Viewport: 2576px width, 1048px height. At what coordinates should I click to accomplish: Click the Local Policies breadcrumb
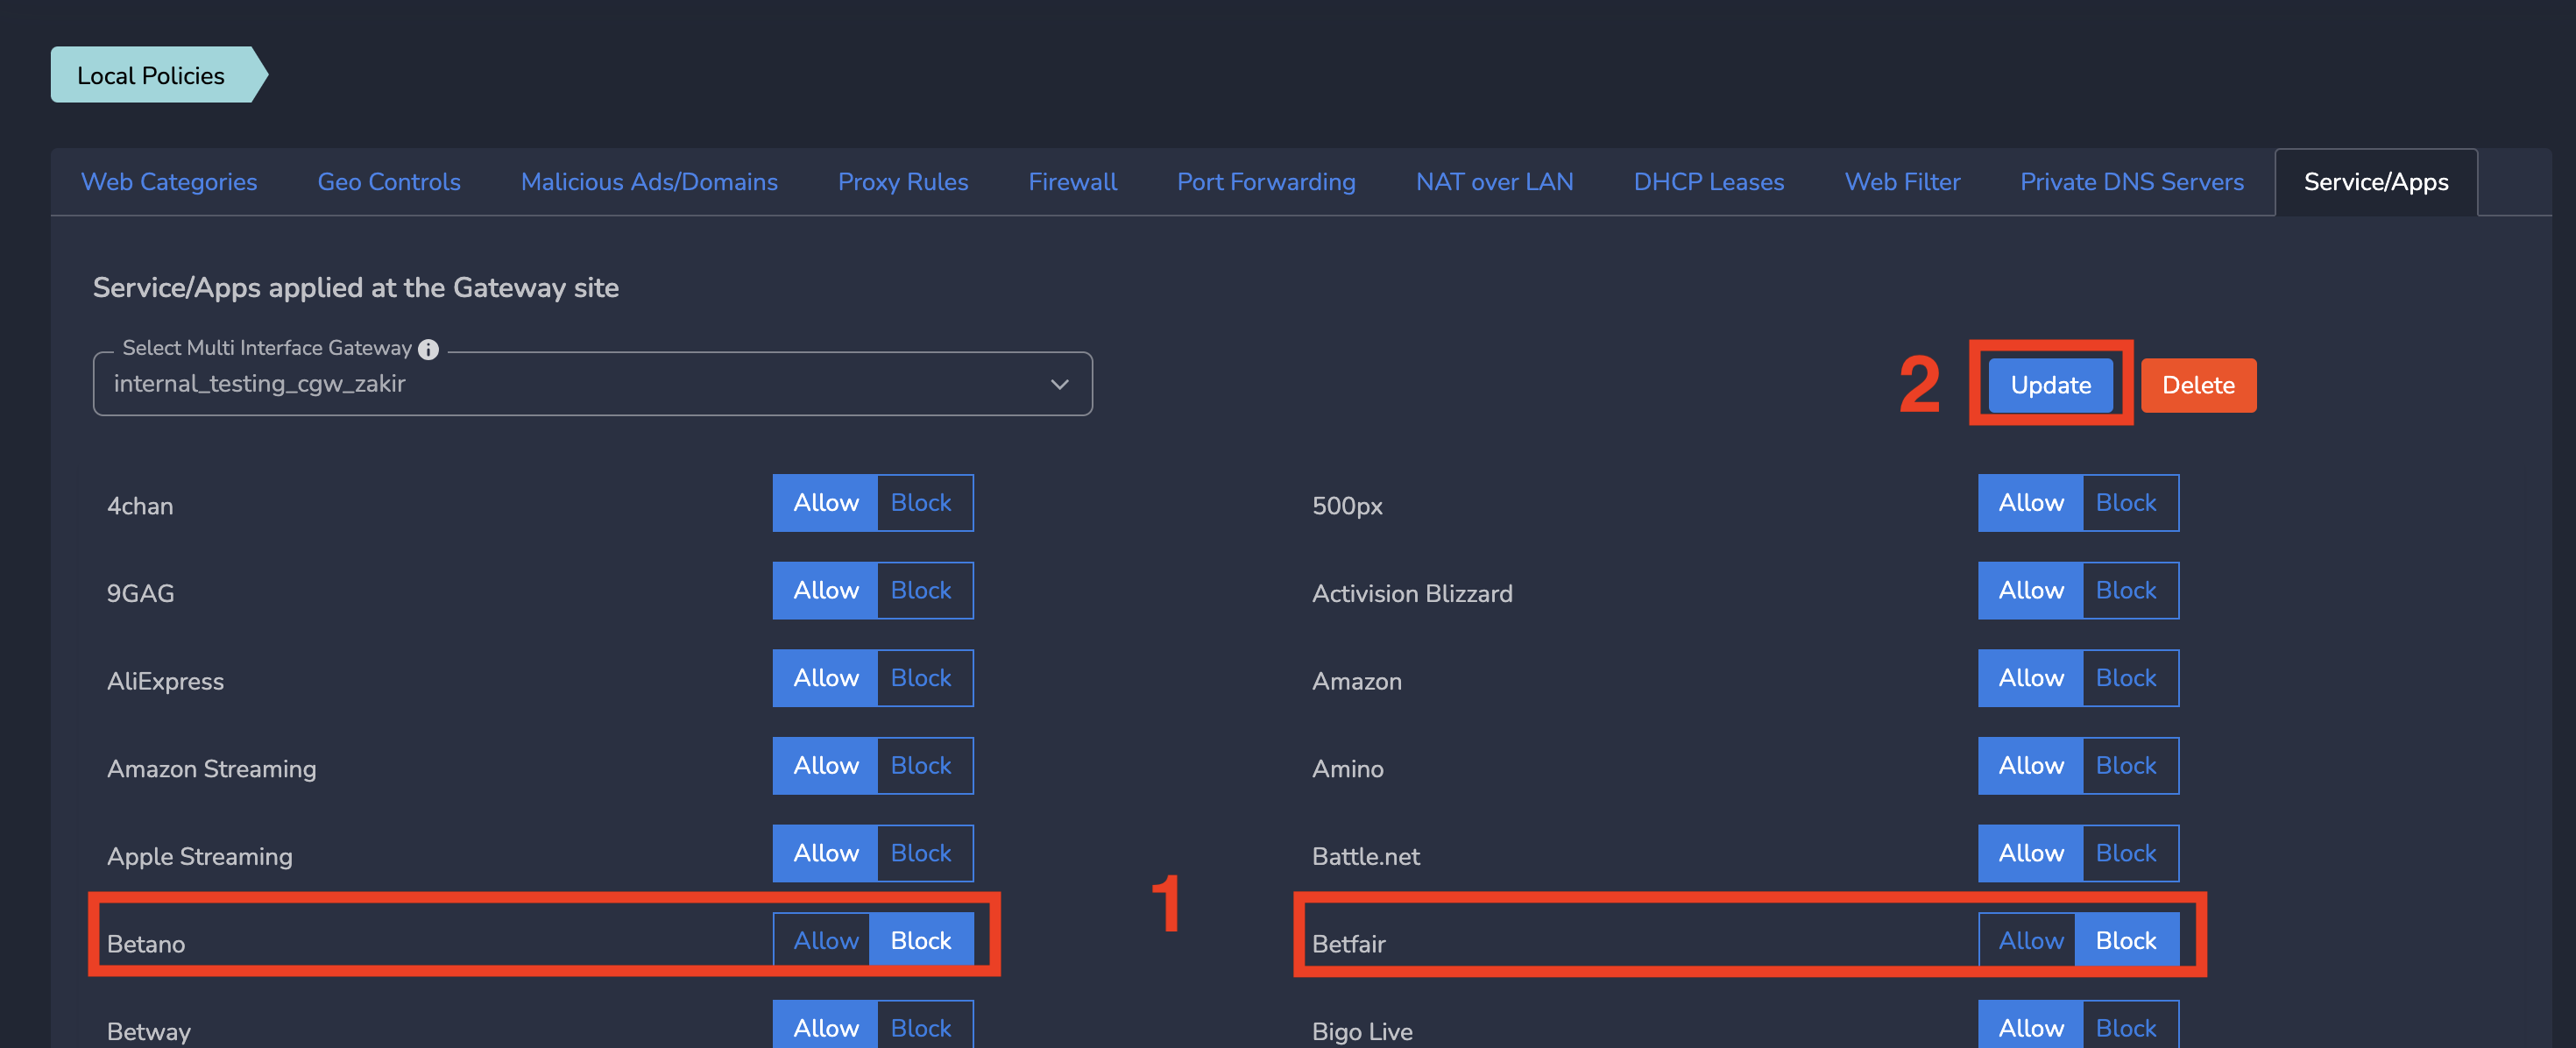point(151,75)
